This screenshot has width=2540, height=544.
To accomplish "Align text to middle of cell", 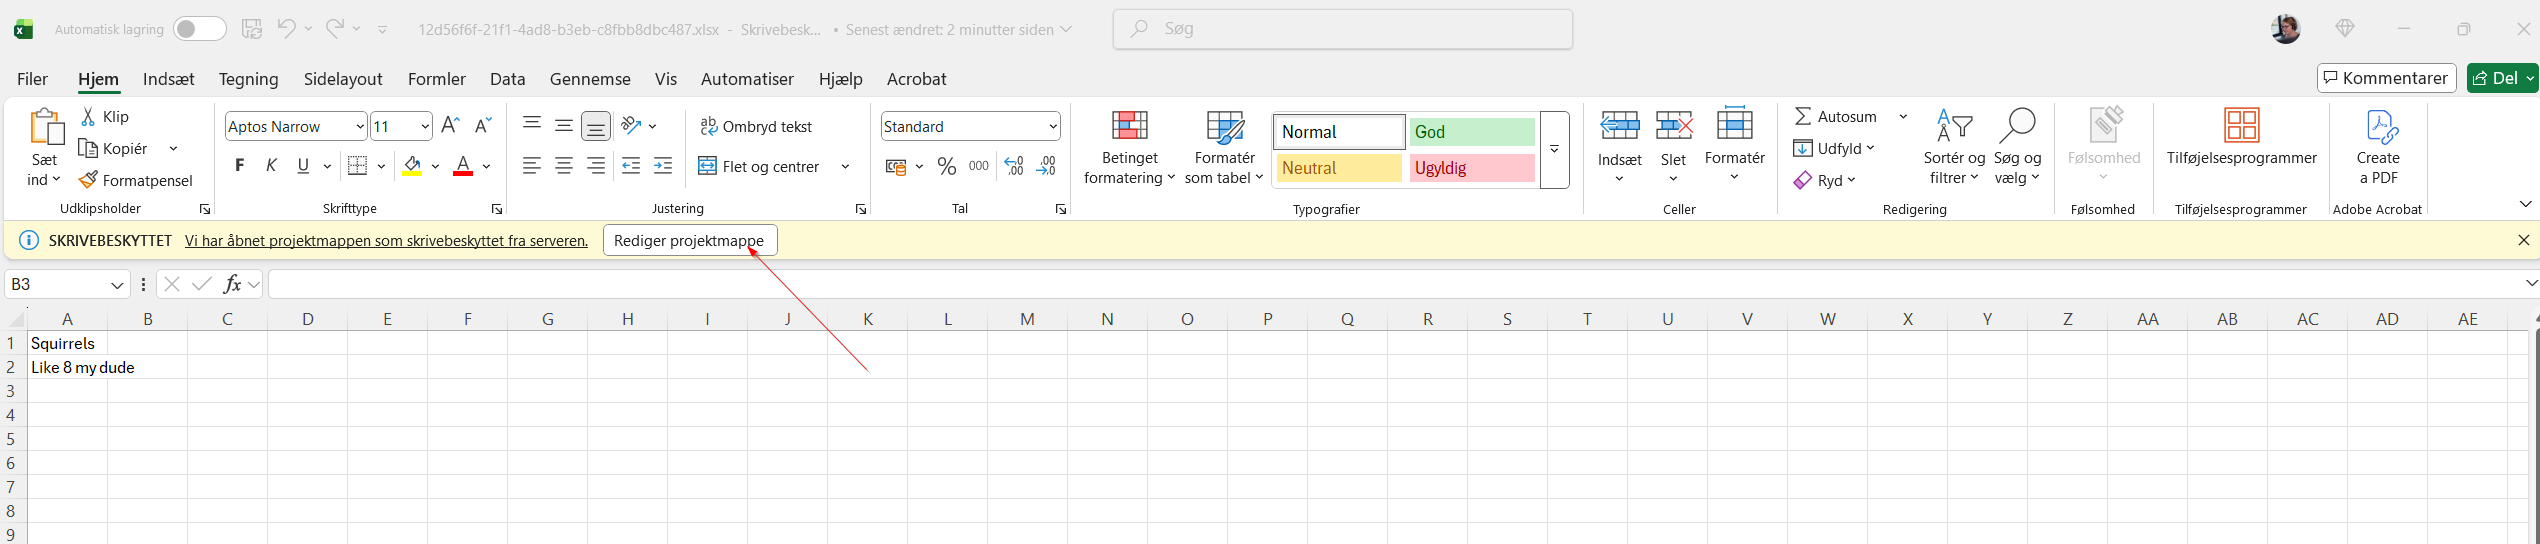I will click(564, 125).
